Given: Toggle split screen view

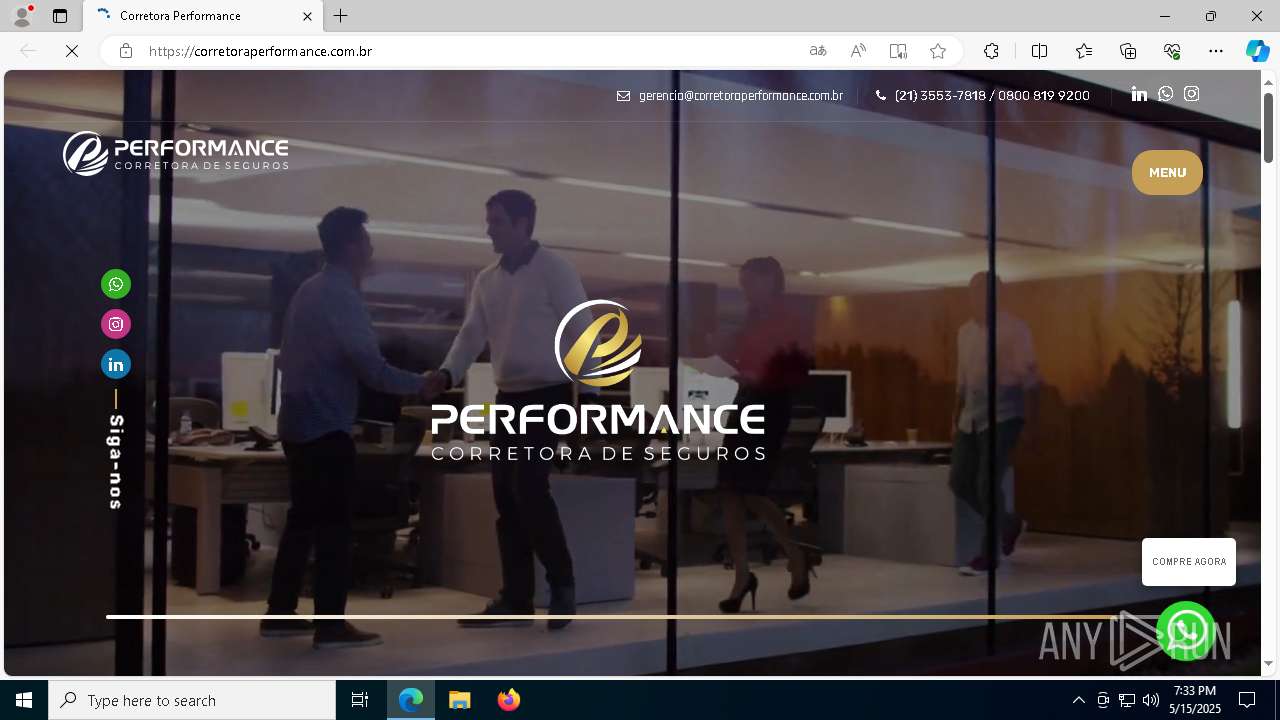Looking at the screenshot, I should tap(1039, 51).
